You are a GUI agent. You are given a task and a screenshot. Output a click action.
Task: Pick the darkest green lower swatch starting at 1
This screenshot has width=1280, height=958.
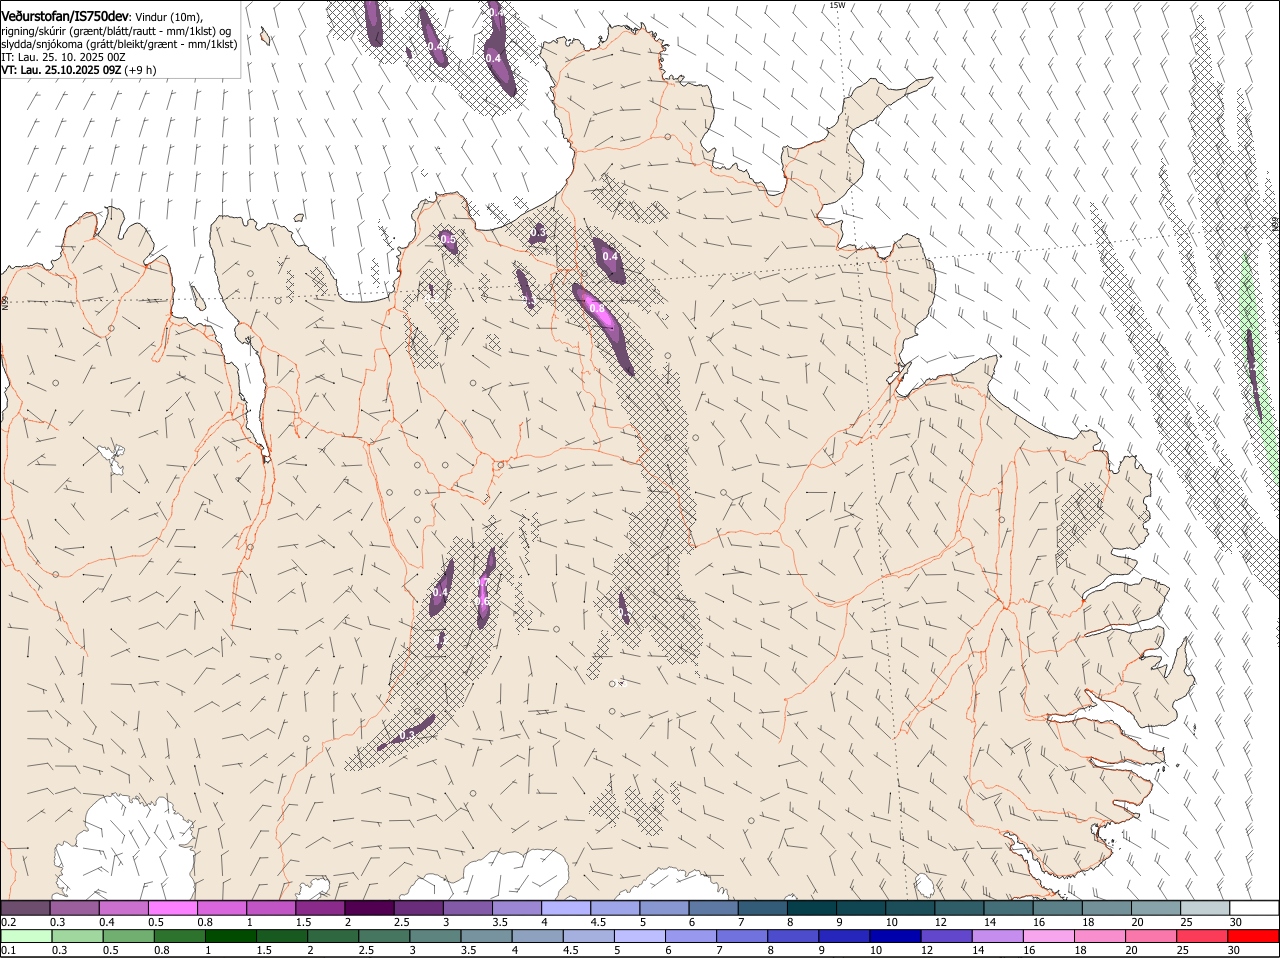tap(230, 936)
